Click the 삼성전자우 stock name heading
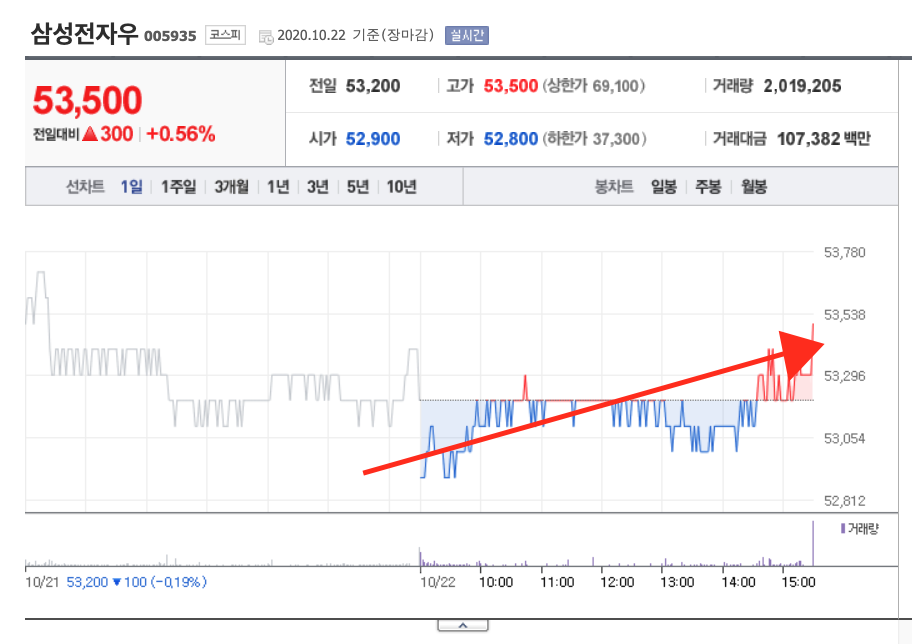 click(x=84, y=34)
